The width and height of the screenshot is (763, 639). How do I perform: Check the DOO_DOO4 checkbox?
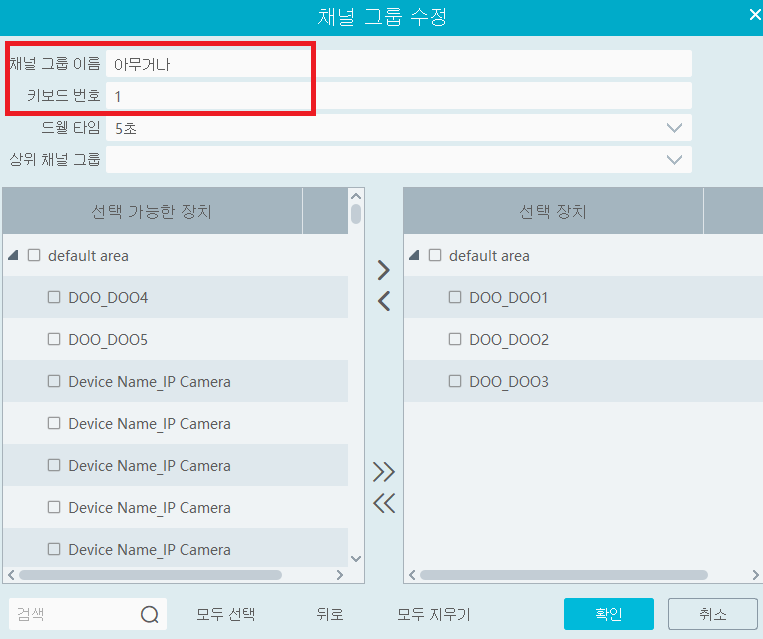point(54,297)
